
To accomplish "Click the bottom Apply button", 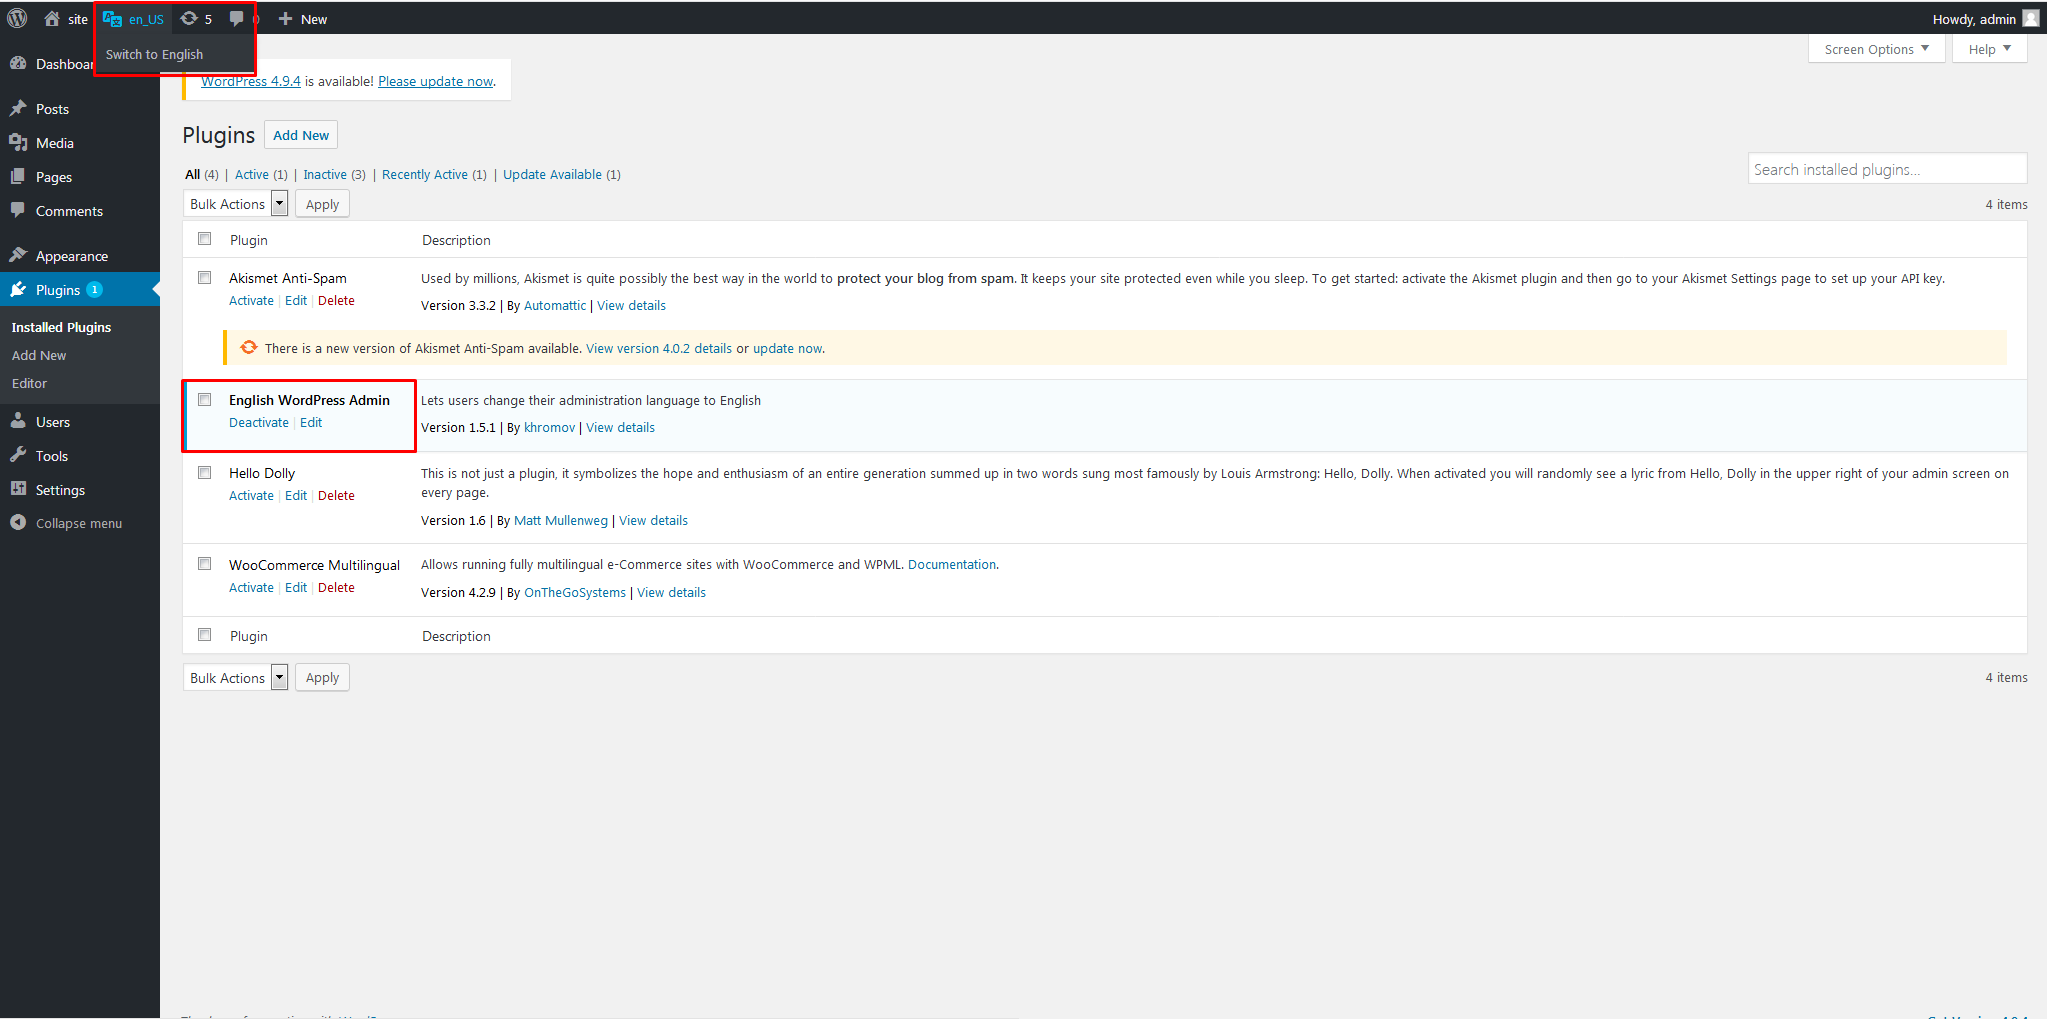I will pyautogui.click(x=322, y=677).
